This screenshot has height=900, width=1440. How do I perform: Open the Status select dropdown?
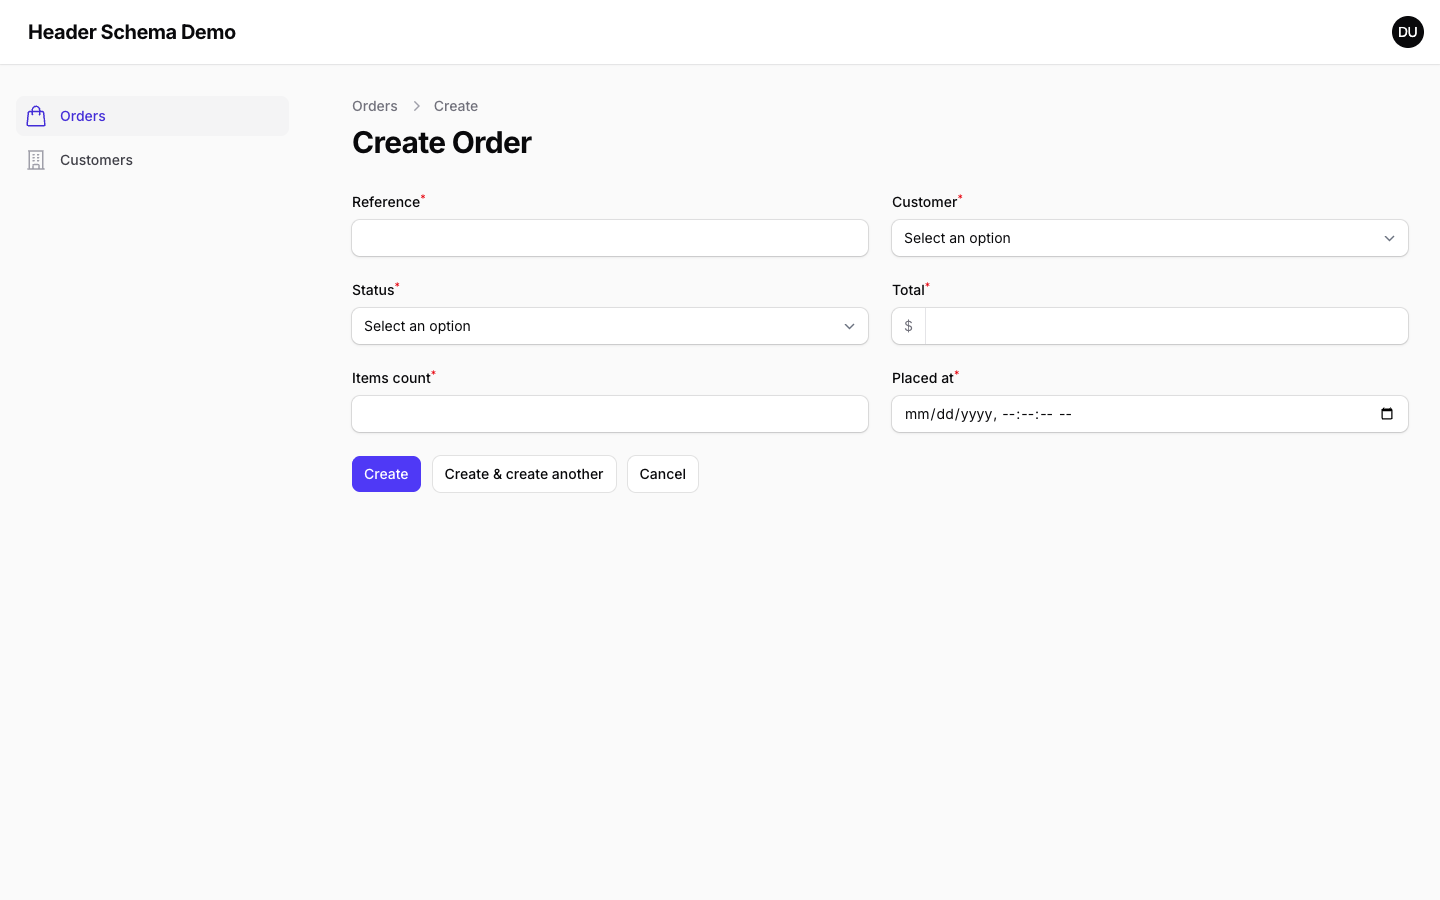[x=610, y=326]
